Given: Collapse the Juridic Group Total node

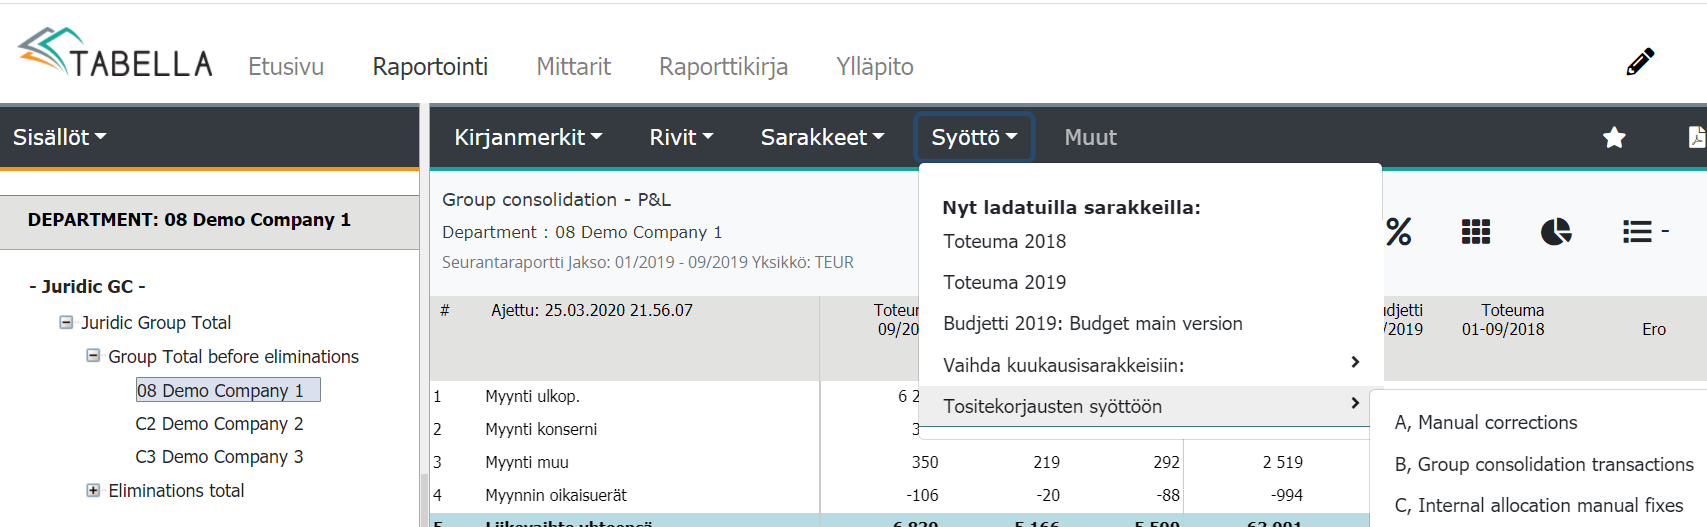Looking at the screenshot, I should (x=66, y=322).
